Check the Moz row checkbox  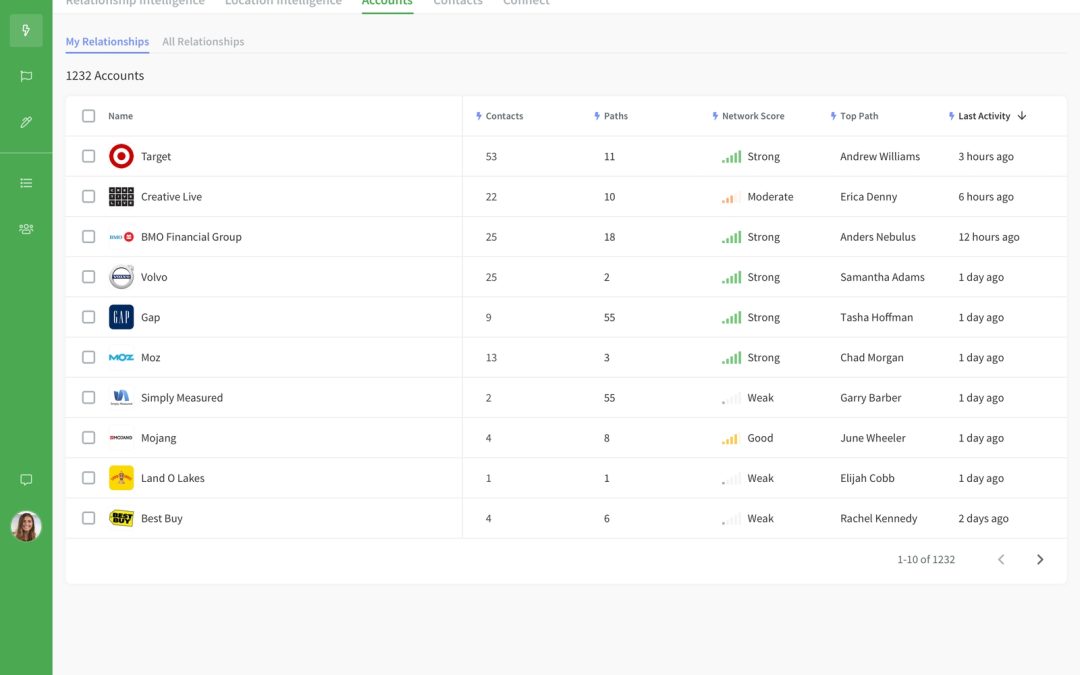pos(88,357)
